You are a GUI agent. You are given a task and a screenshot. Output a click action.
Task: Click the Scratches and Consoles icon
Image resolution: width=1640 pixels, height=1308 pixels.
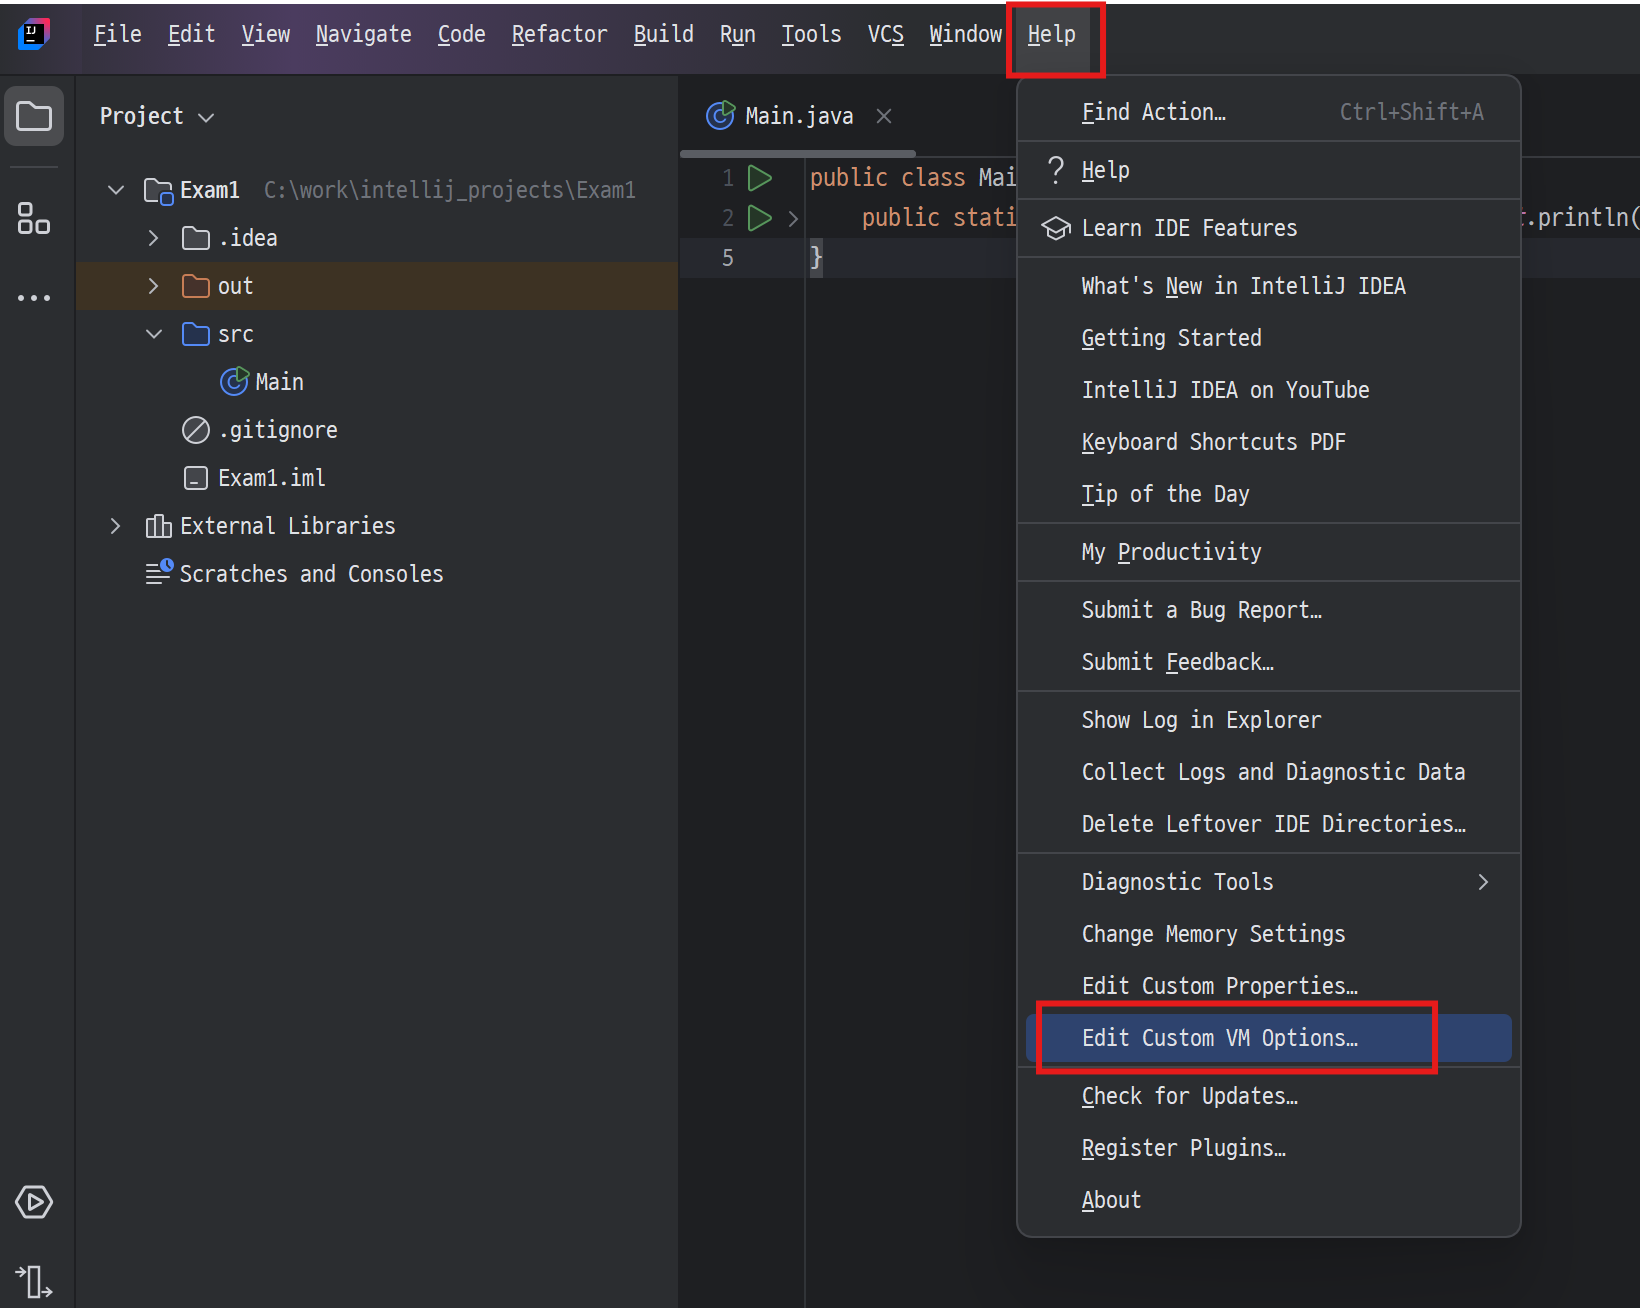pos(159,572)
